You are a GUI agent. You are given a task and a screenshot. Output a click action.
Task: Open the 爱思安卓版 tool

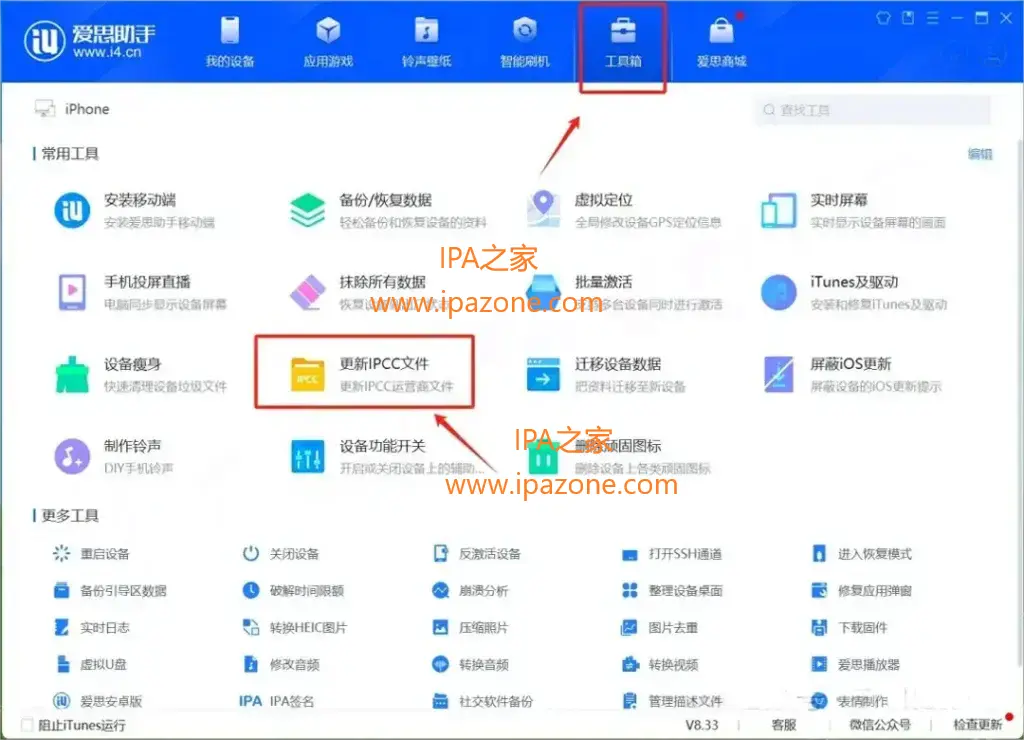(x=97, y=701)
